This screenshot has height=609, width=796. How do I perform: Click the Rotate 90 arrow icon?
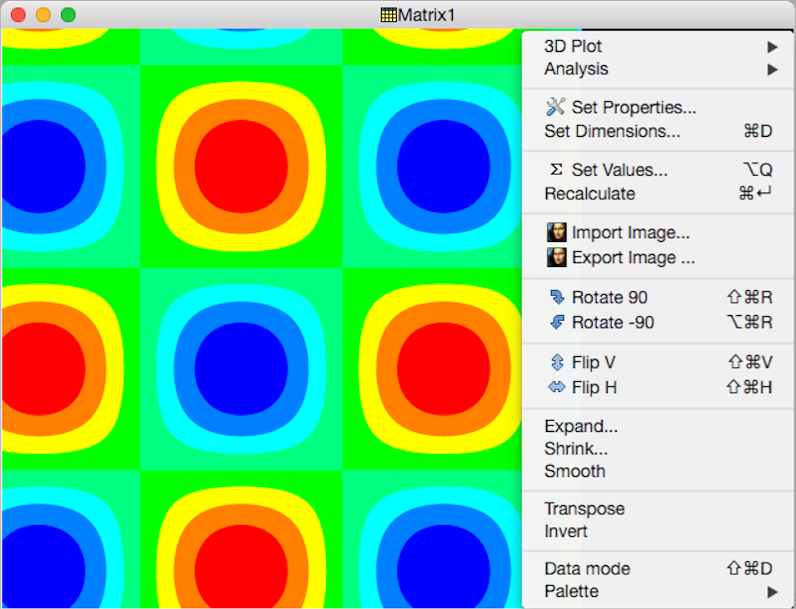pos(557,297)
